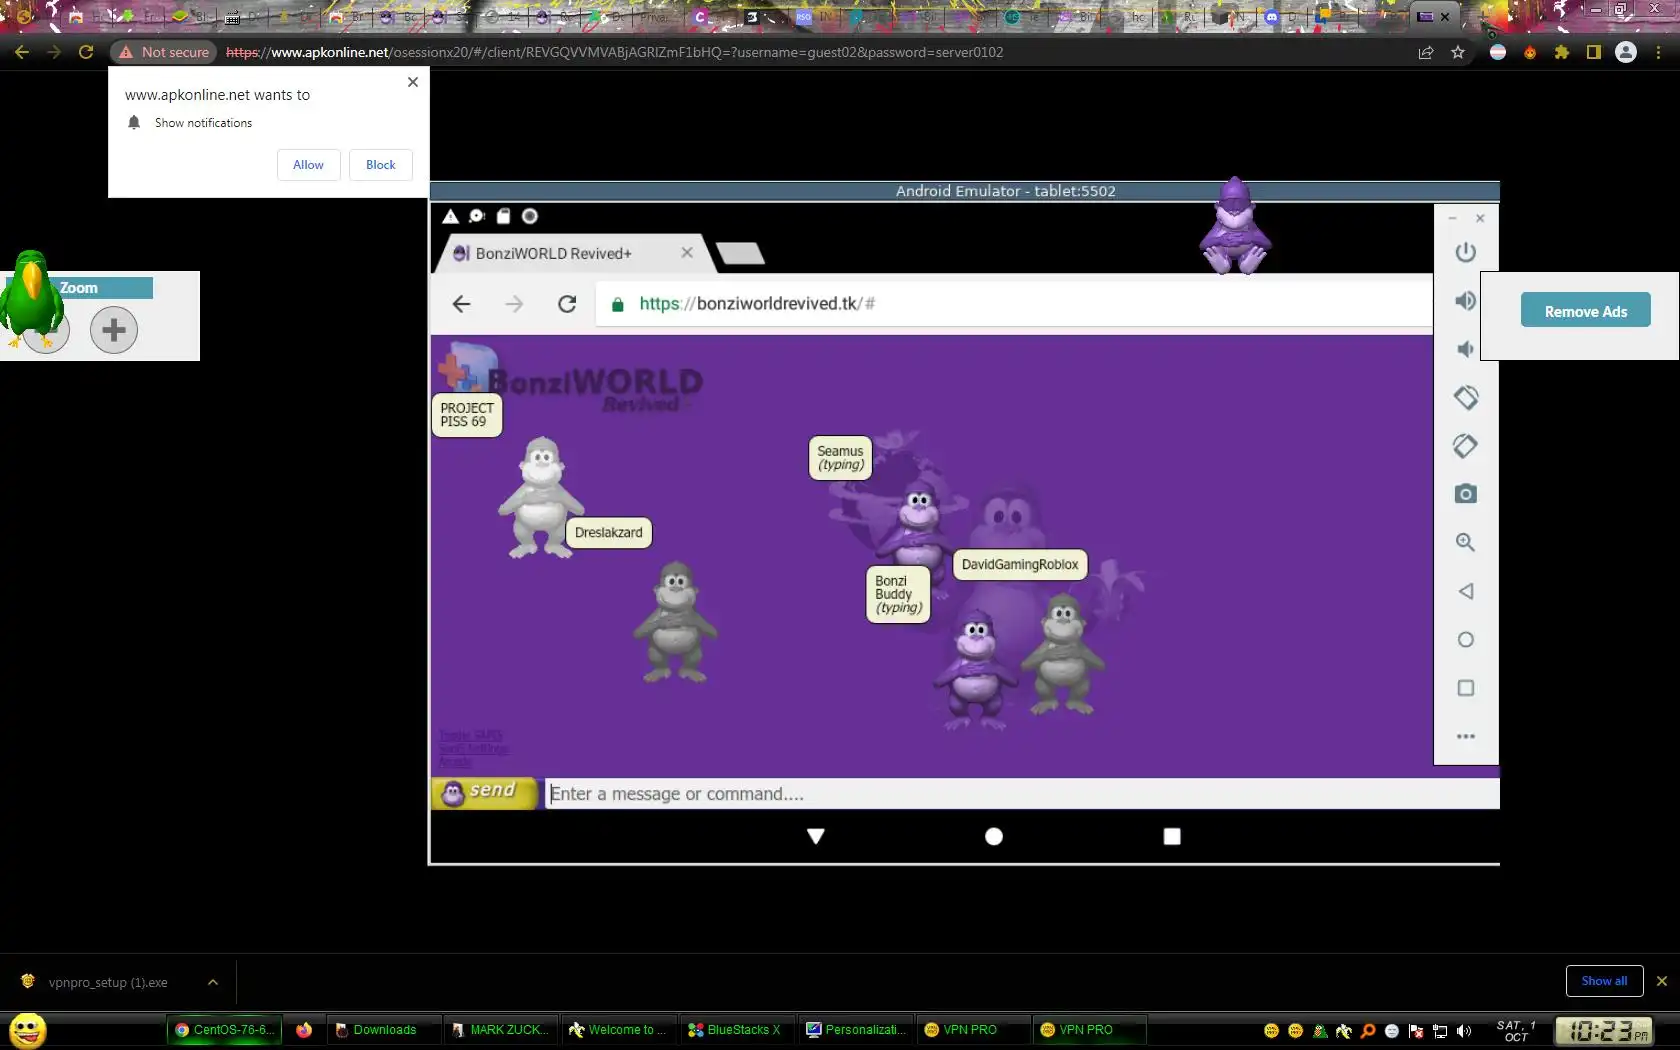Click the bonziworldrevived.tk address bar
Viewport: 1680px width, 1050px height.
point(1014,304)
